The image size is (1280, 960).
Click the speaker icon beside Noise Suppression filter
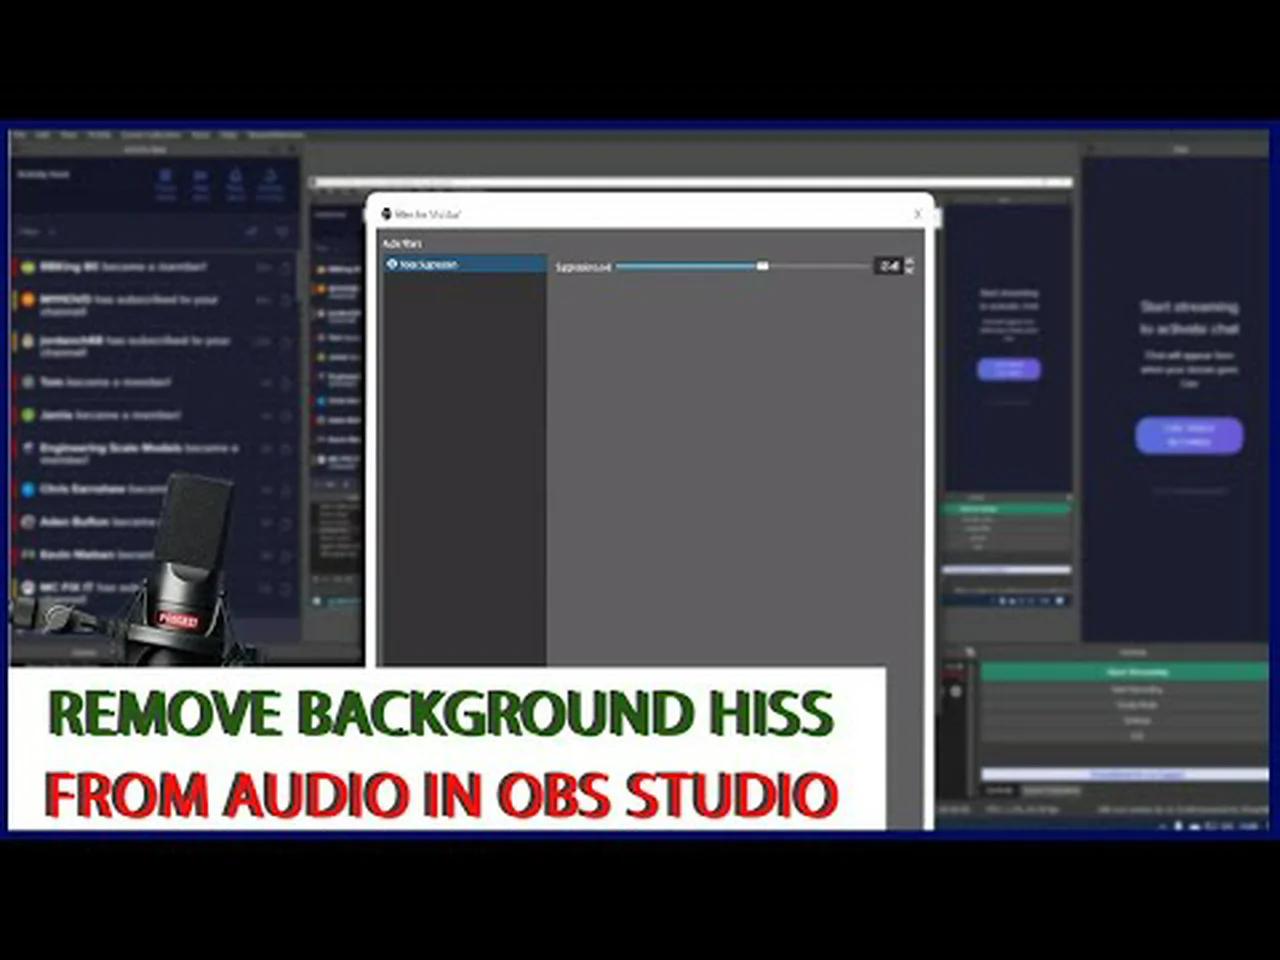pyautogui.click(x=392, y=264)
